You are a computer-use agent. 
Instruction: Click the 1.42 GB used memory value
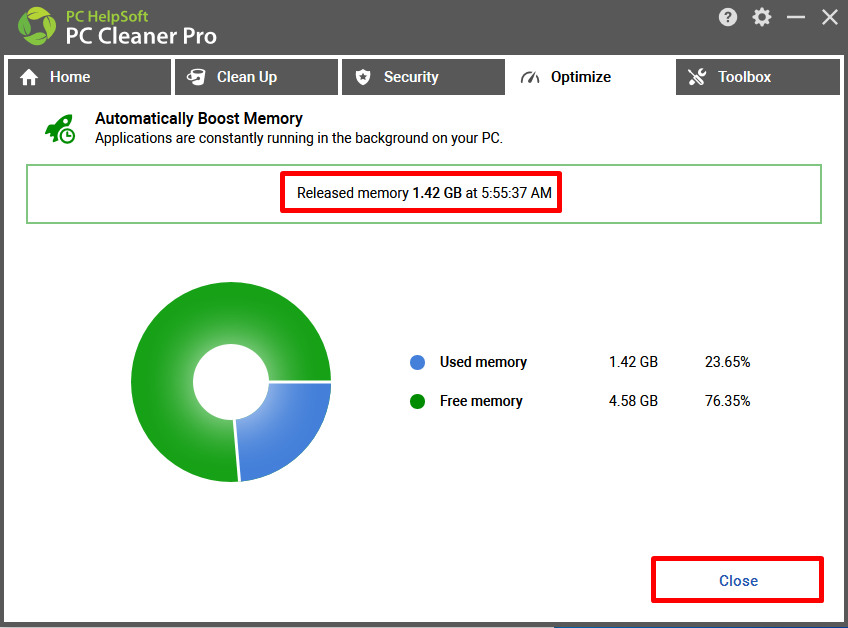[x=633, y=362]
